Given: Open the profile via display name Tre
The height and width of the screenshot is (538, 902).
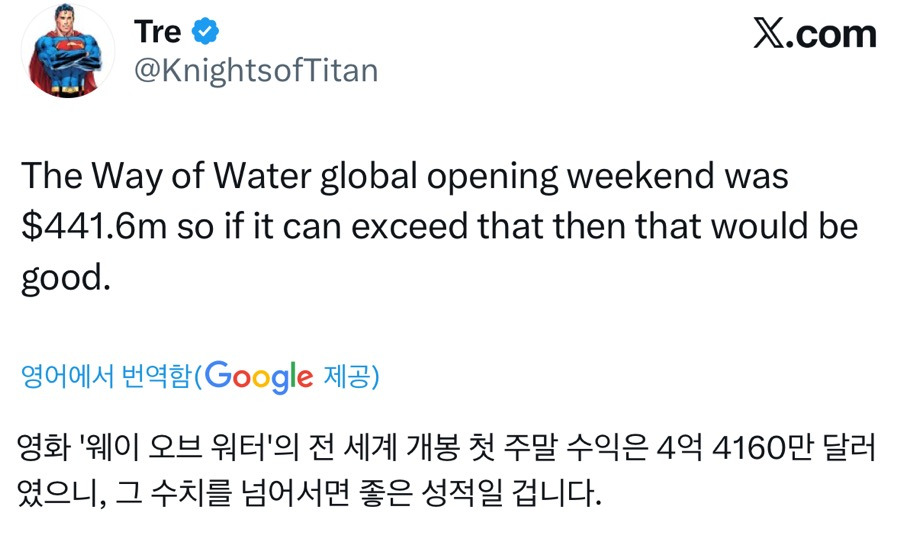Looking at the screenshot, I should pos(157,32).
